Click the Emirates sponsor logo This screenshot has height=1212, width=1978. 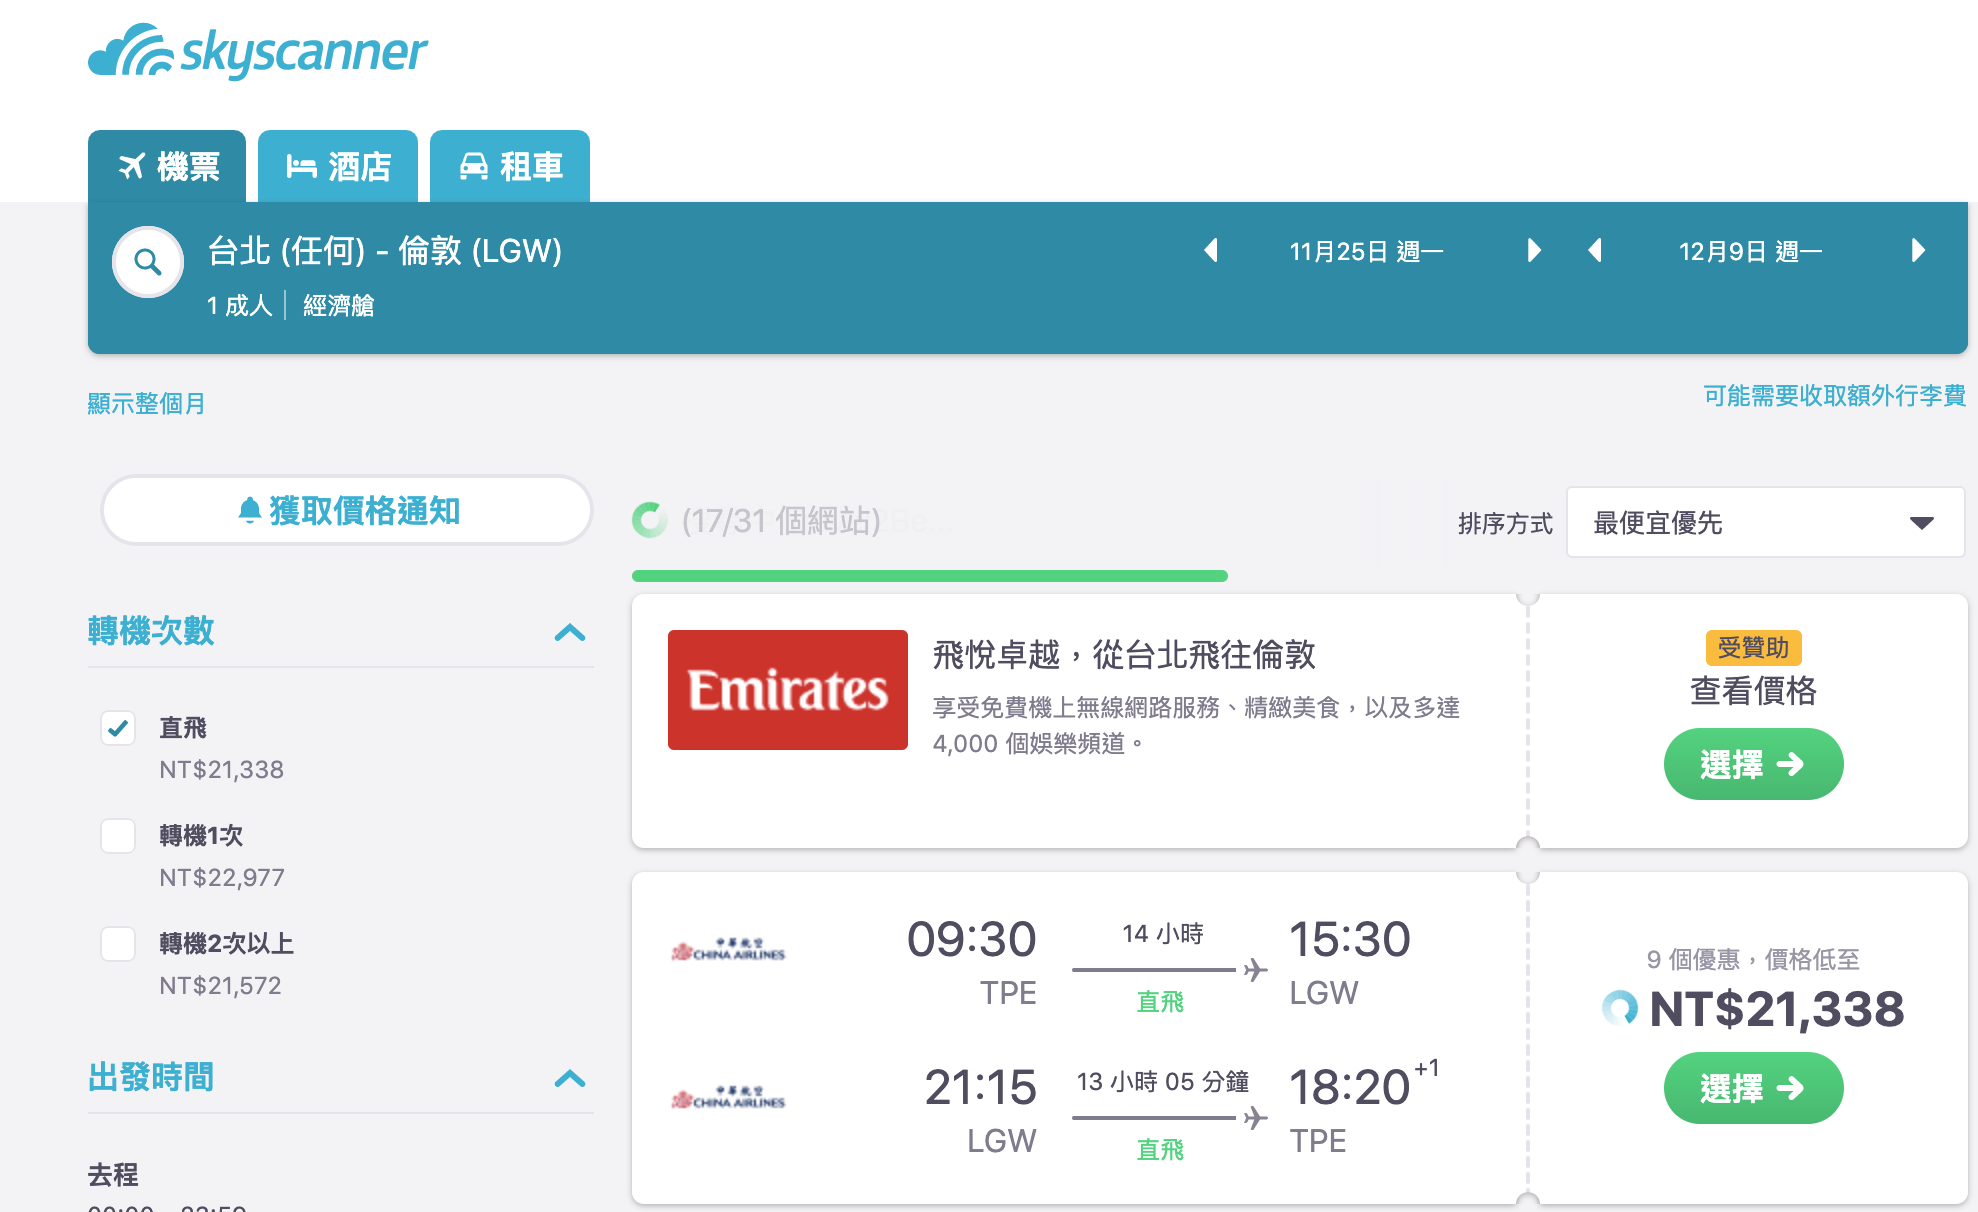click(x=788, y=690)
